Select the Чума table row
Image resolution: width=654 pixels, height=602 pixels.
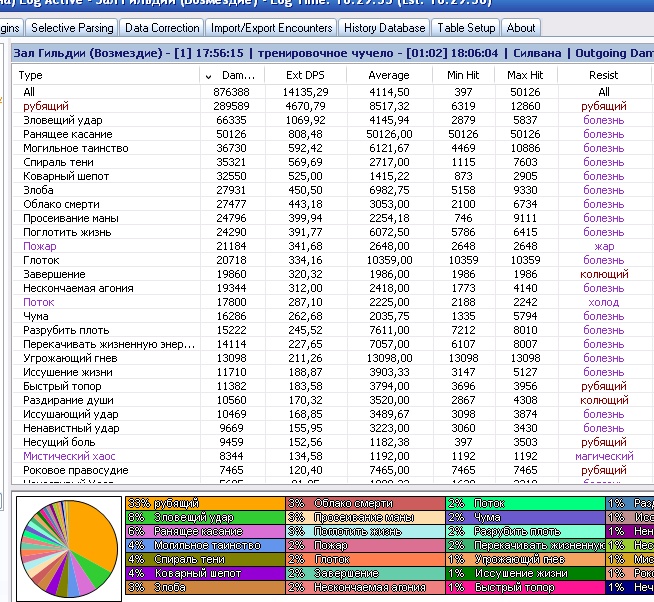coord(332,316)
